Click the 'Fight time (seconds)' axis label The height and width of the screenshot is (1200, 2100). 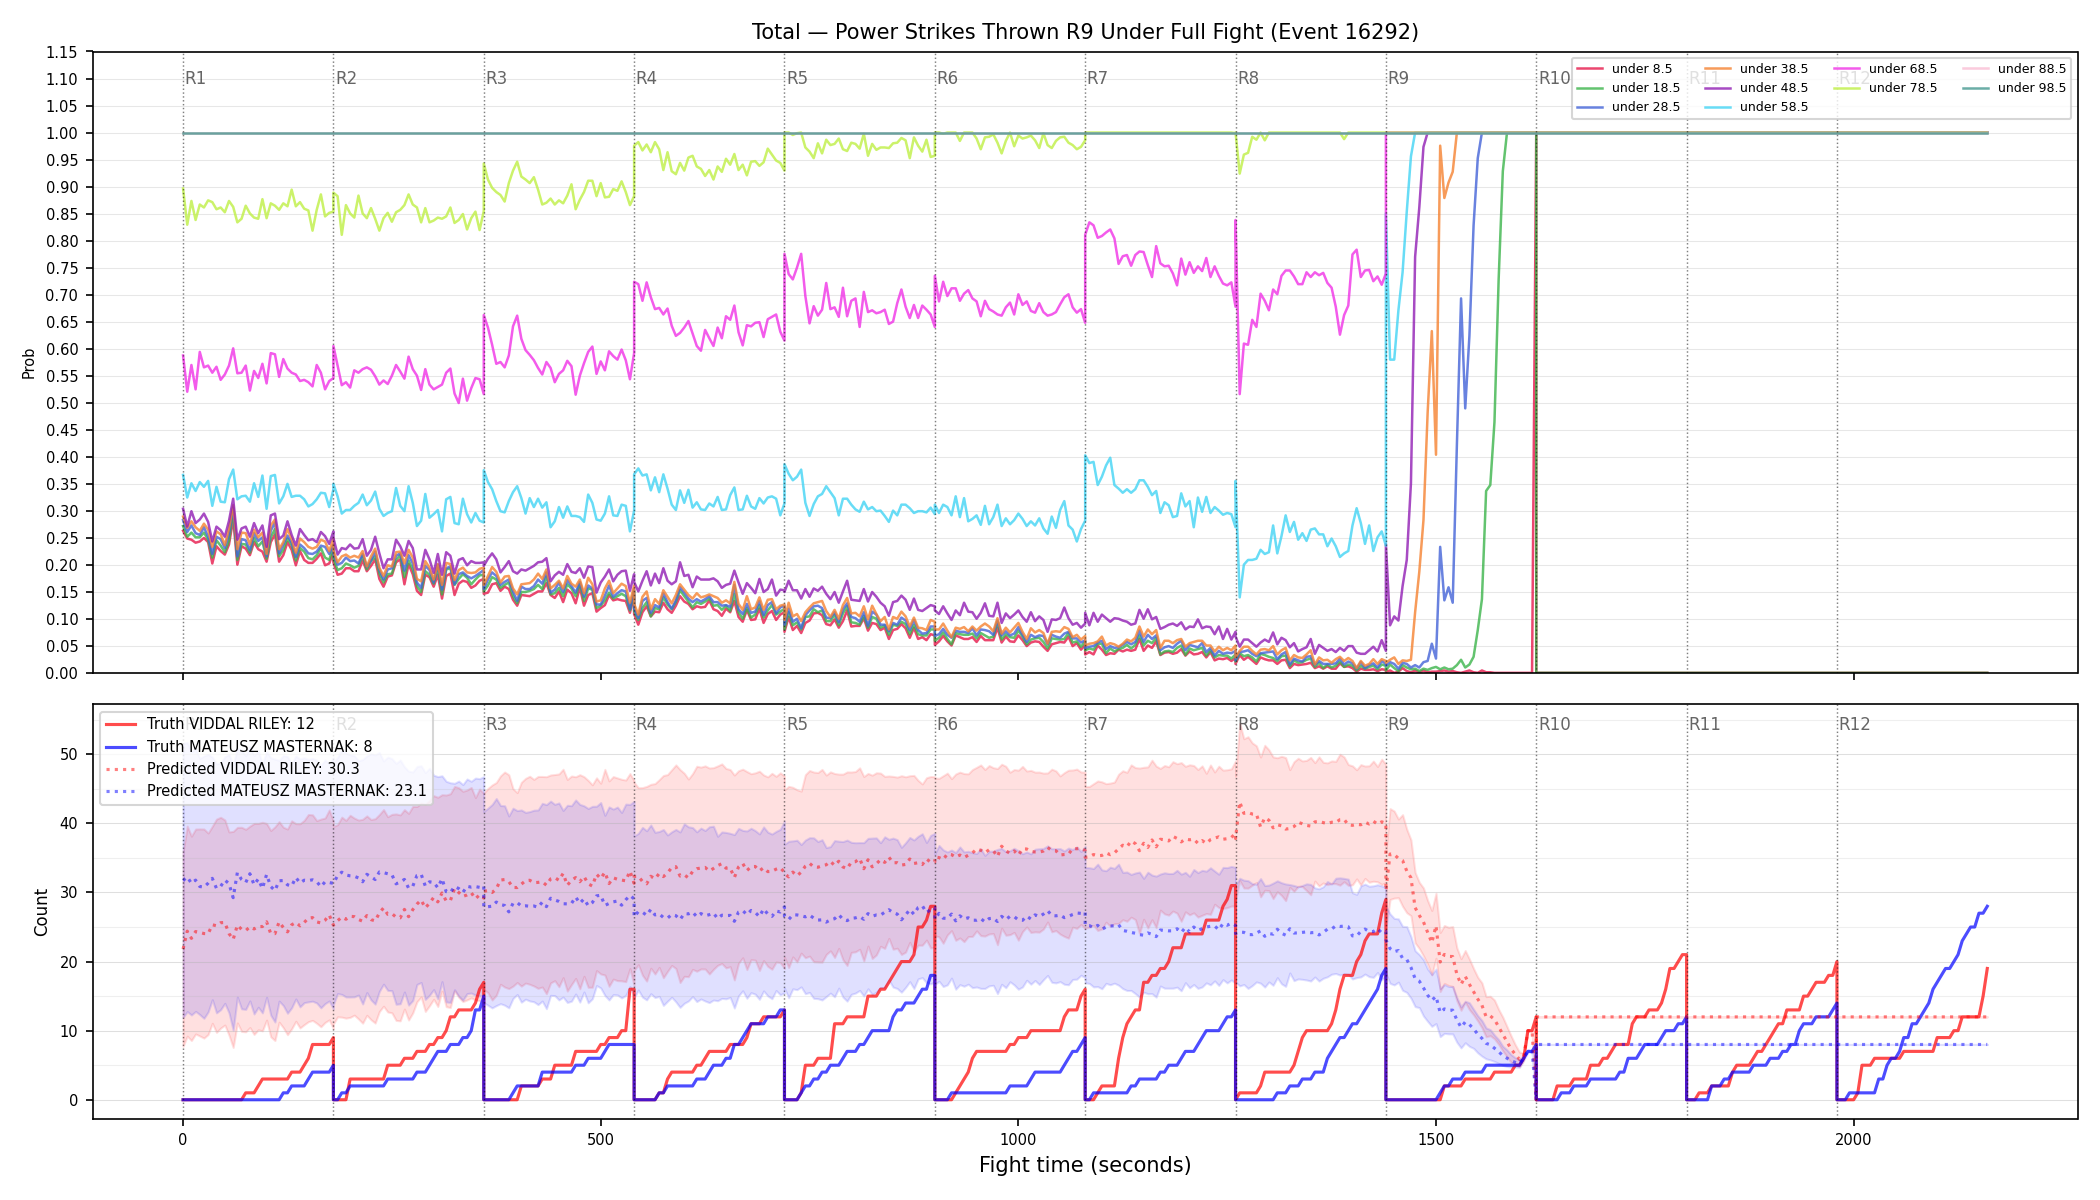click(1085, 1165)
